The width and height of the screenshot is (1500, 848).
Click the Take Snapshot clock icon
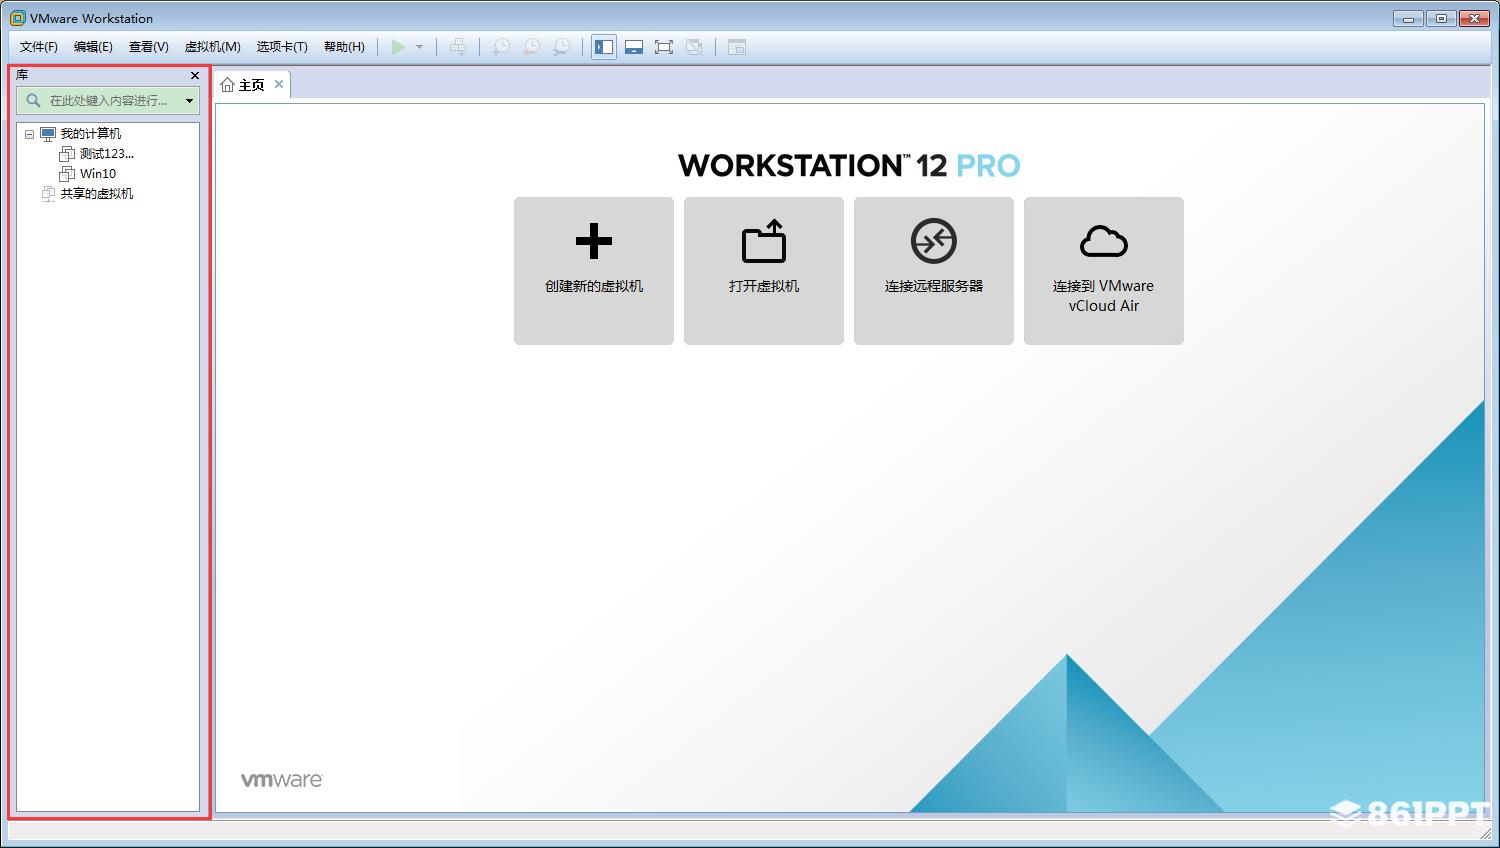point(501,47)
